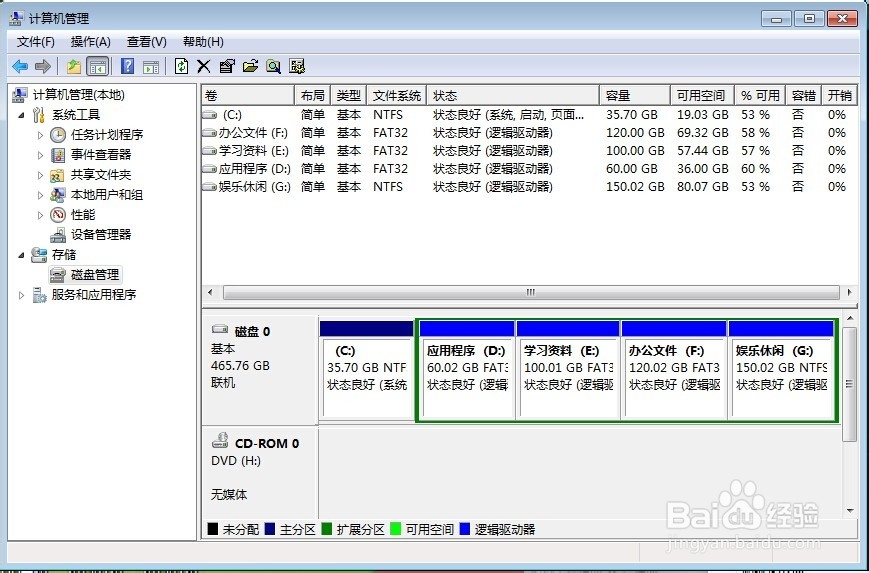Collapse the 存储 tree node
The width and height of the screenshot is (869, 573).
pyautogui.click(x=21, y=255)
